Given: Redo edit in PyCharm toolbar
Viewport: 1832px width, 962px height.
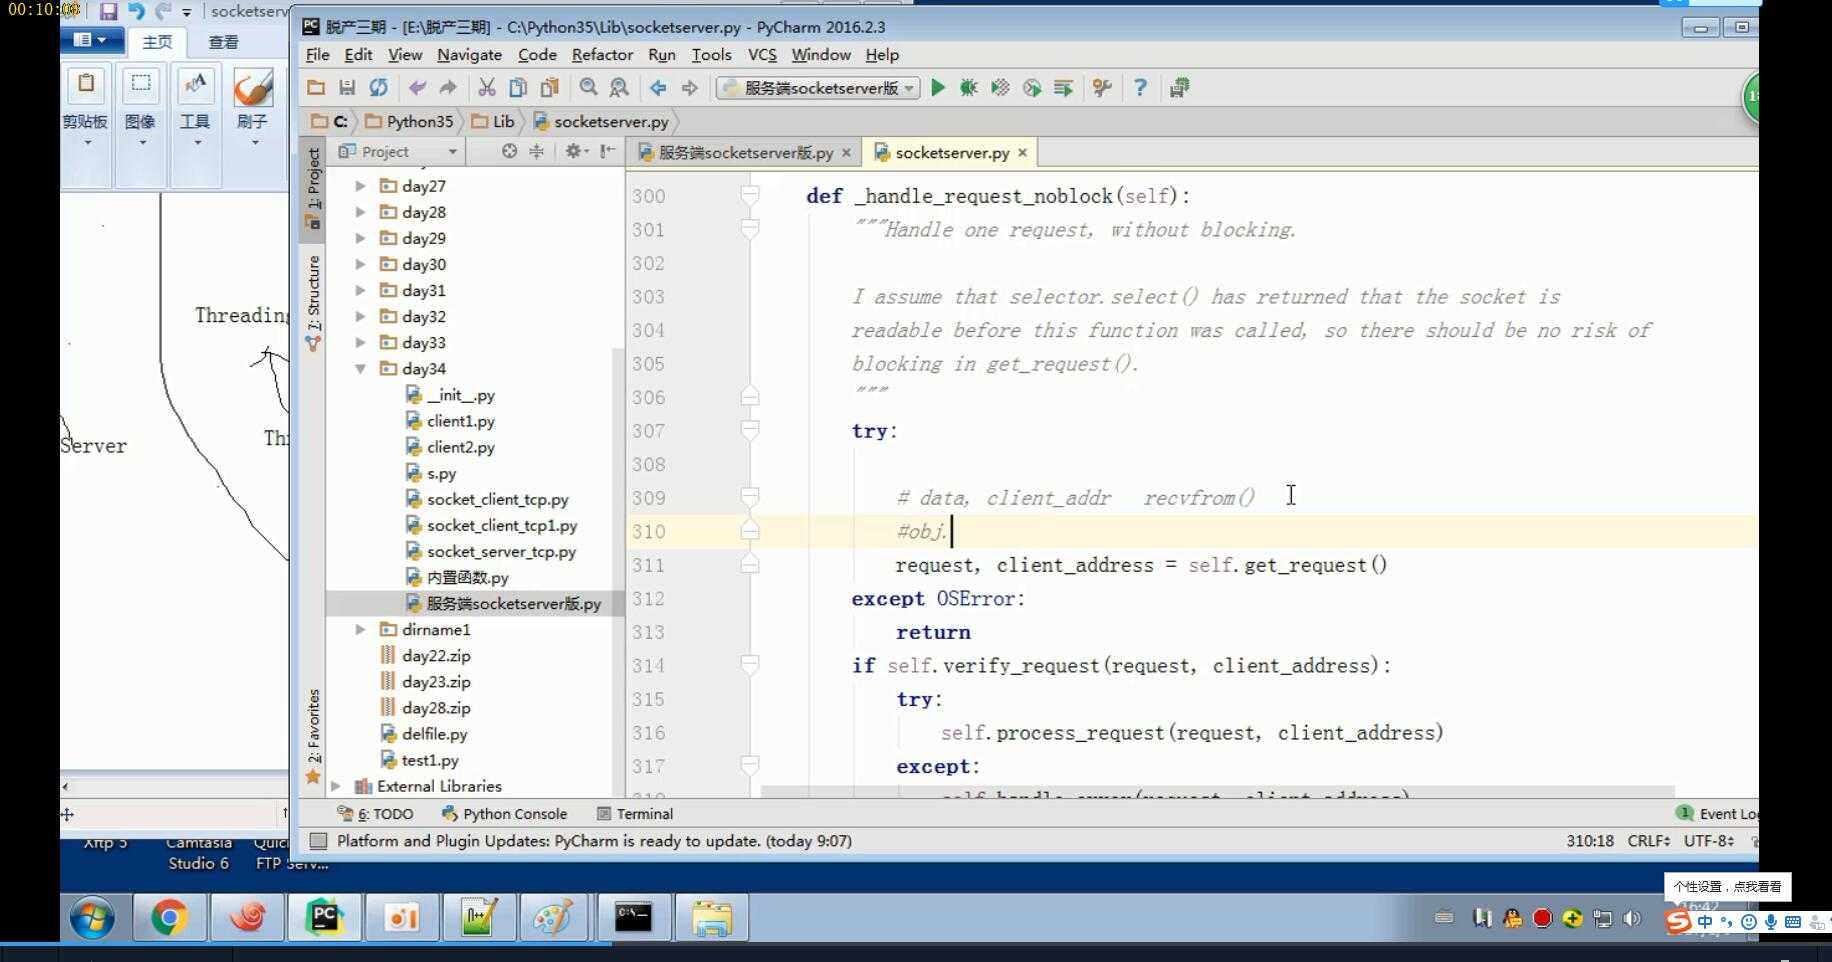Looking at the screenshot, I should click(x=448, y=88).
